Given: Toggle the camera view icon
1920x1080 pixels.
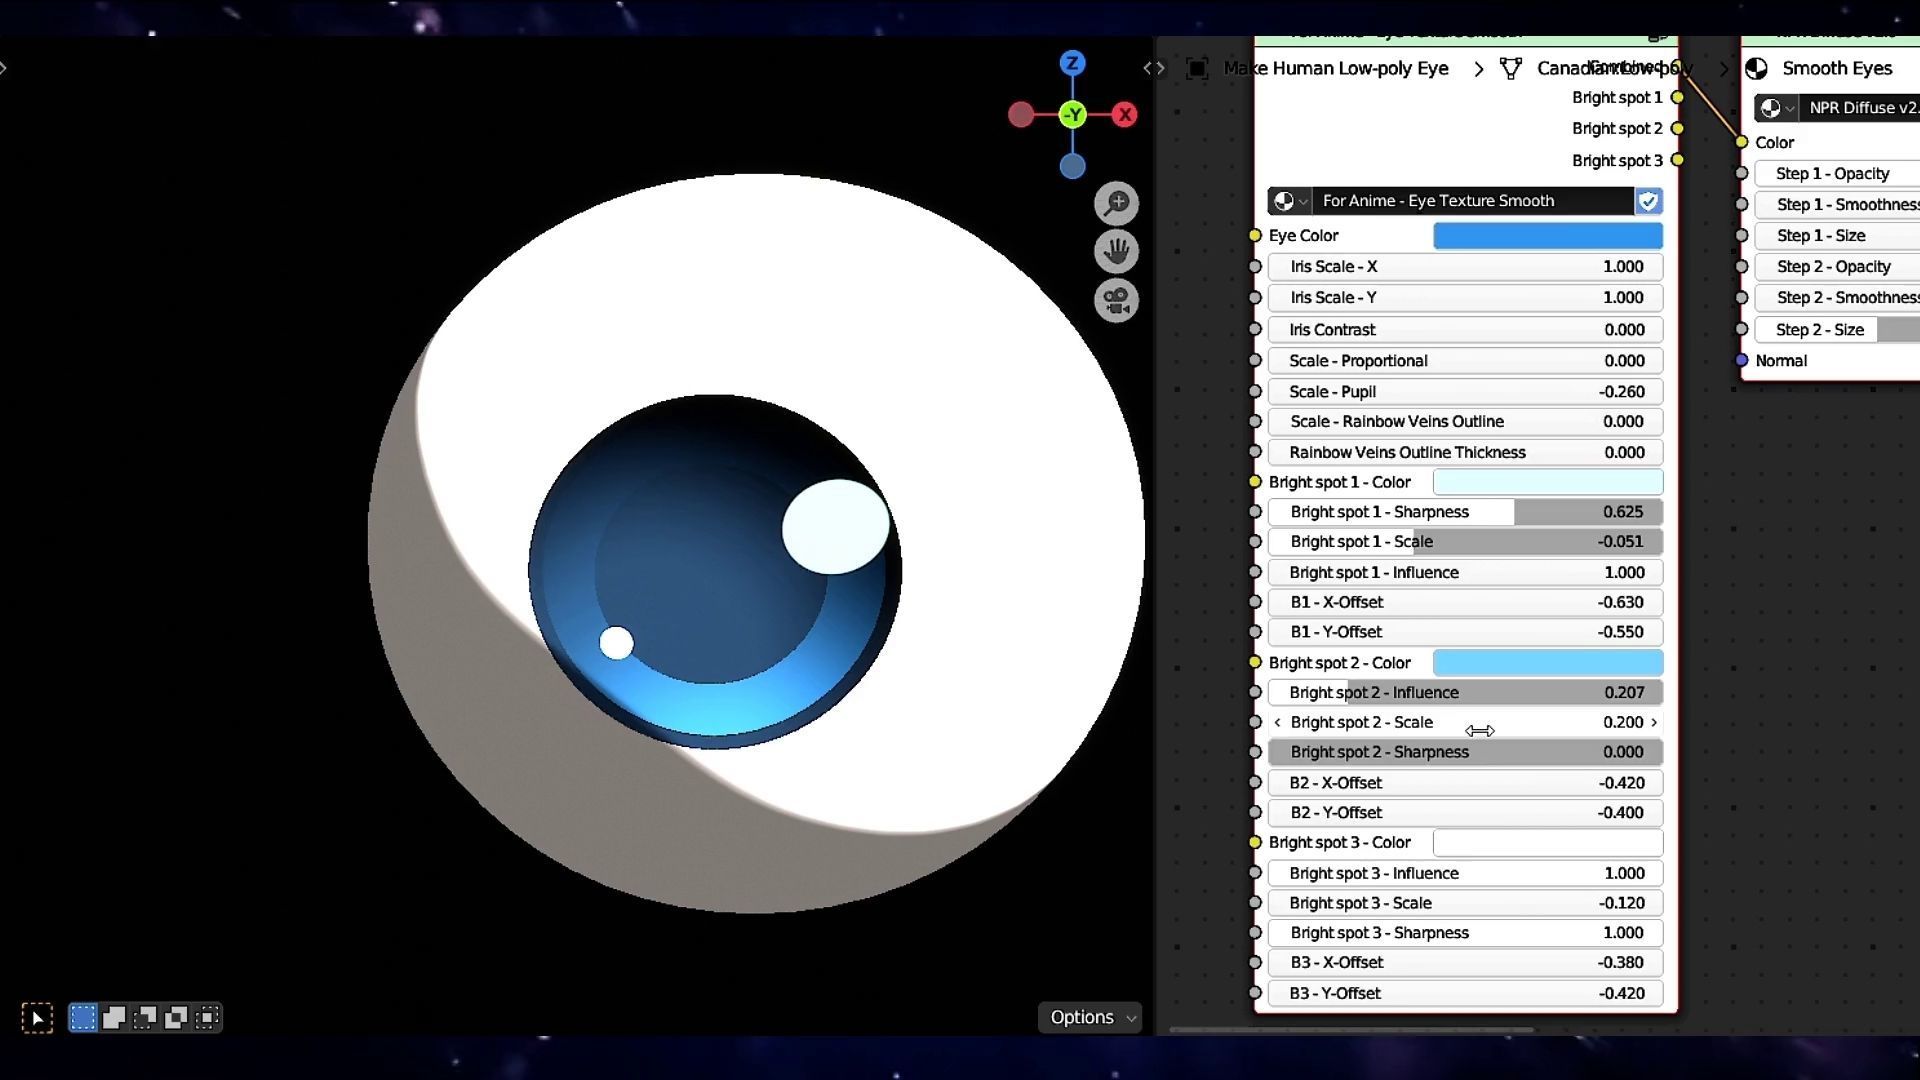Looking at the screenshot, I should [1116, 300].
